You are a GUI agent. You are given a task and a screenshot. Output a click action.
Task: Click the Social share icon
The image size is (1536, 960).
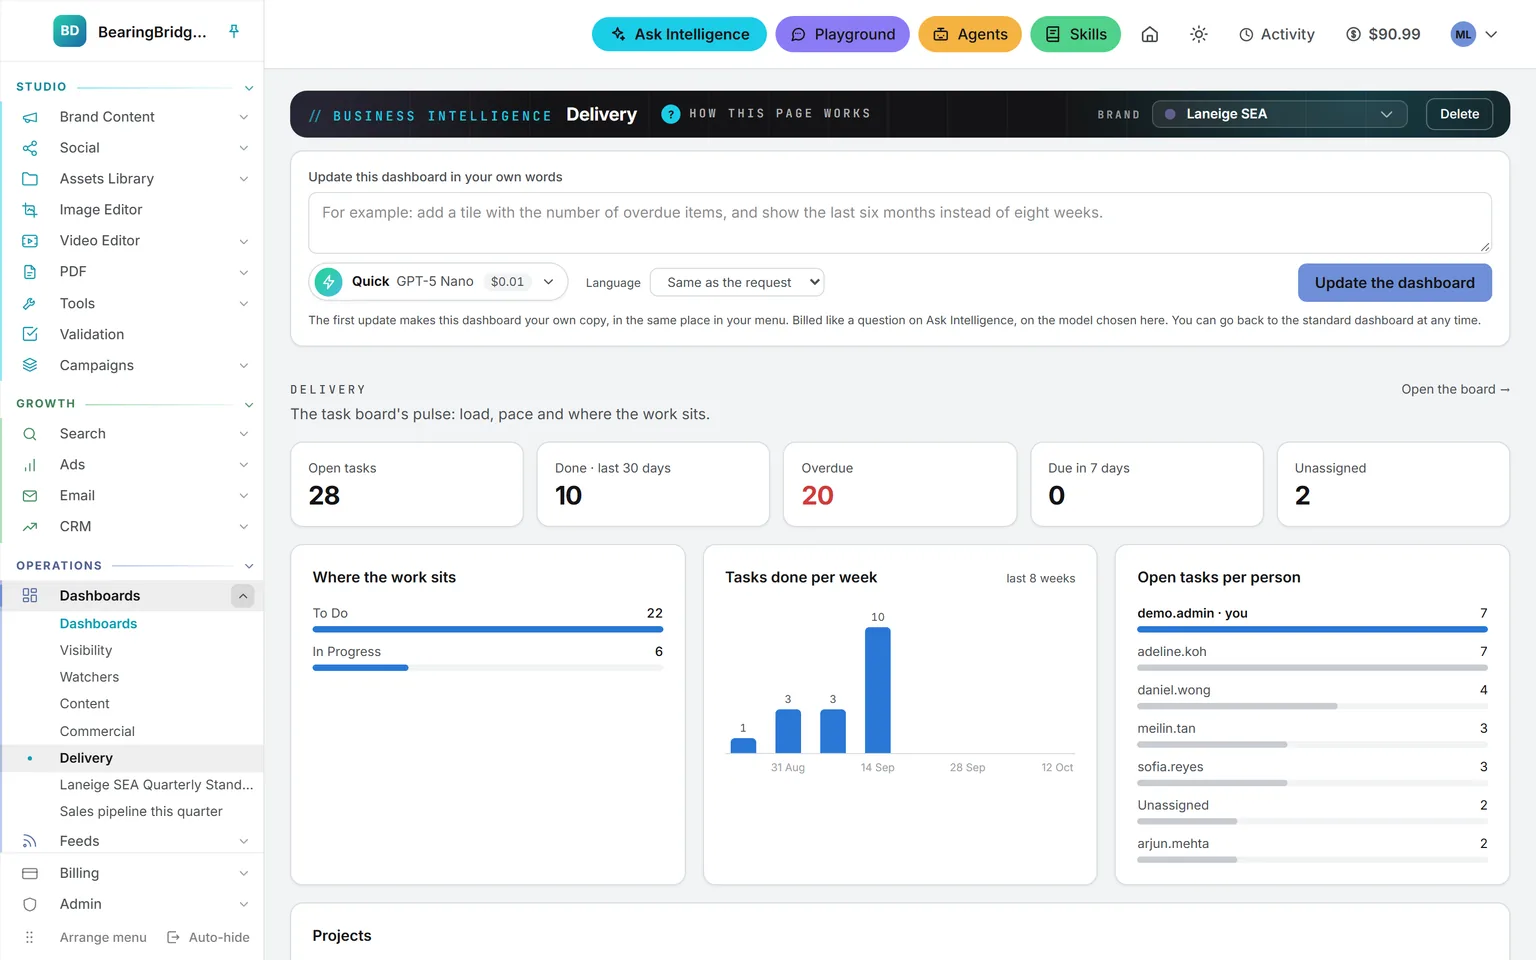pyautogui.click(x=30, y=148)
